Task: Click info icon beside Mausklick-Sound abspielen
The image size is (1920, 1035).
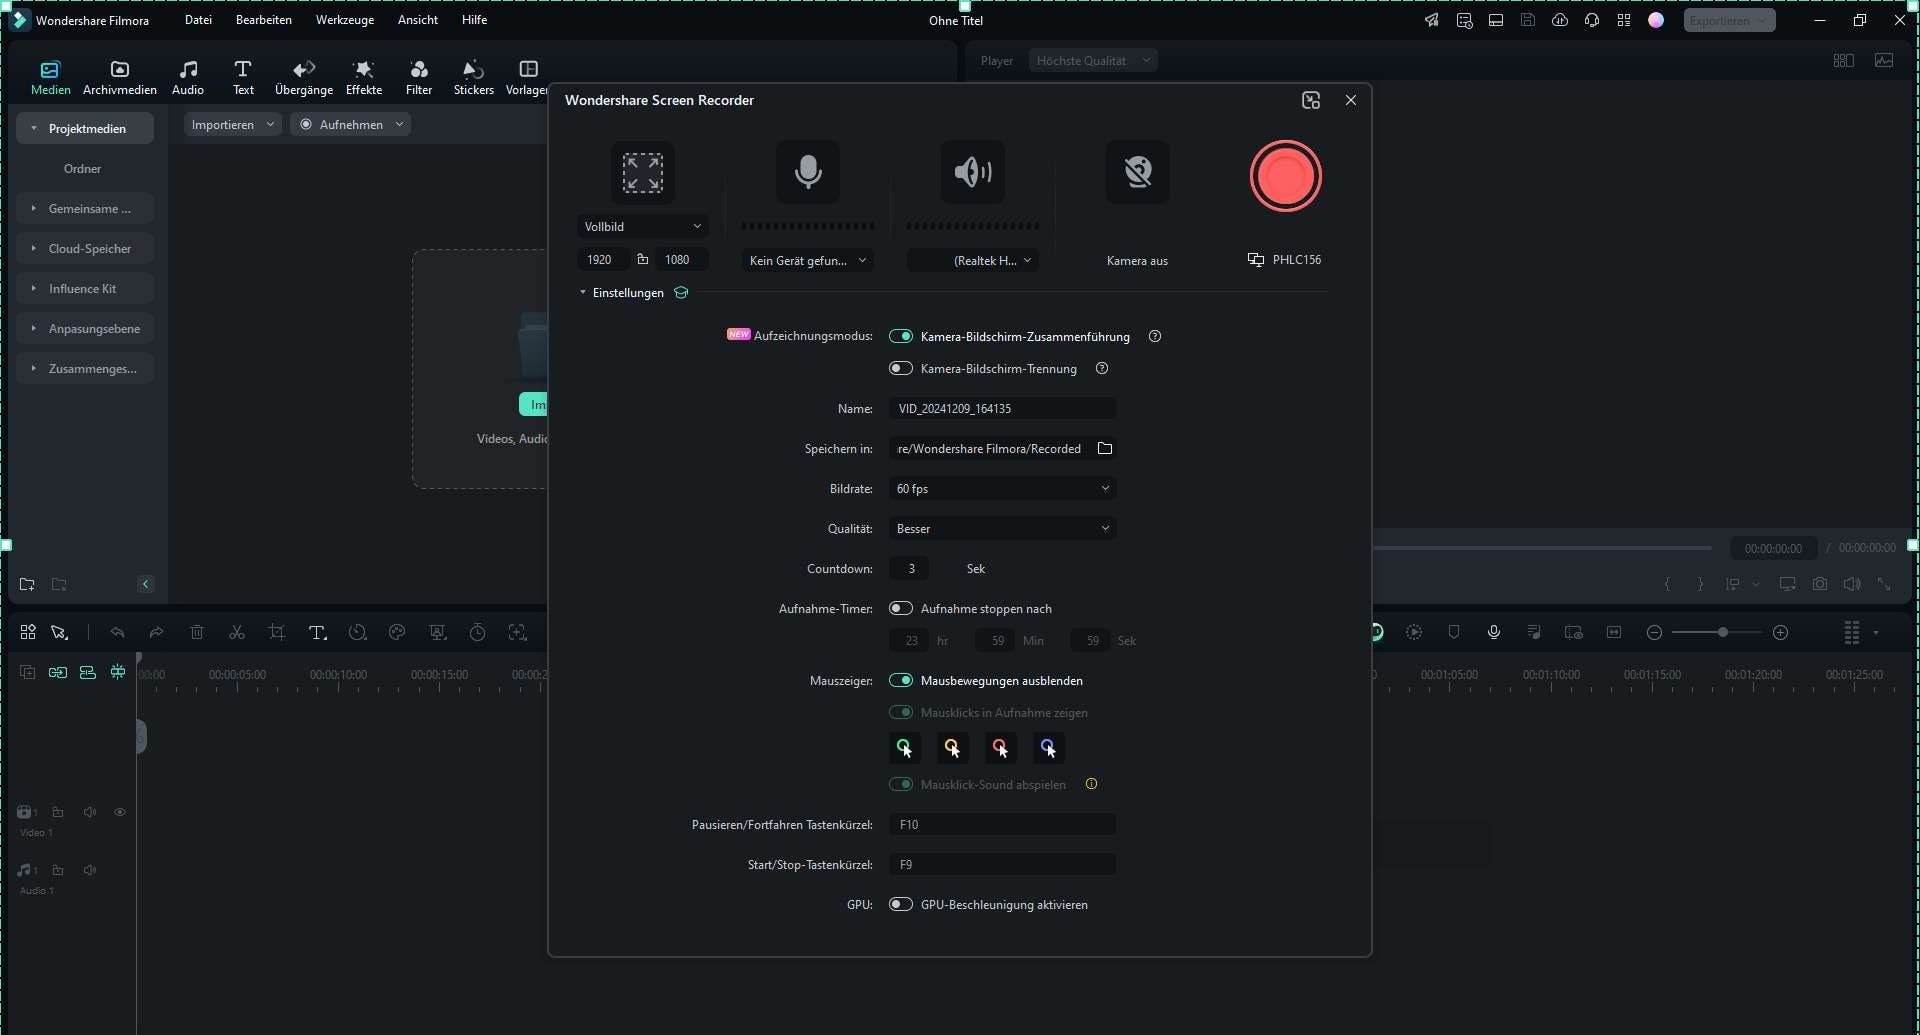Action: (1091, 784)
